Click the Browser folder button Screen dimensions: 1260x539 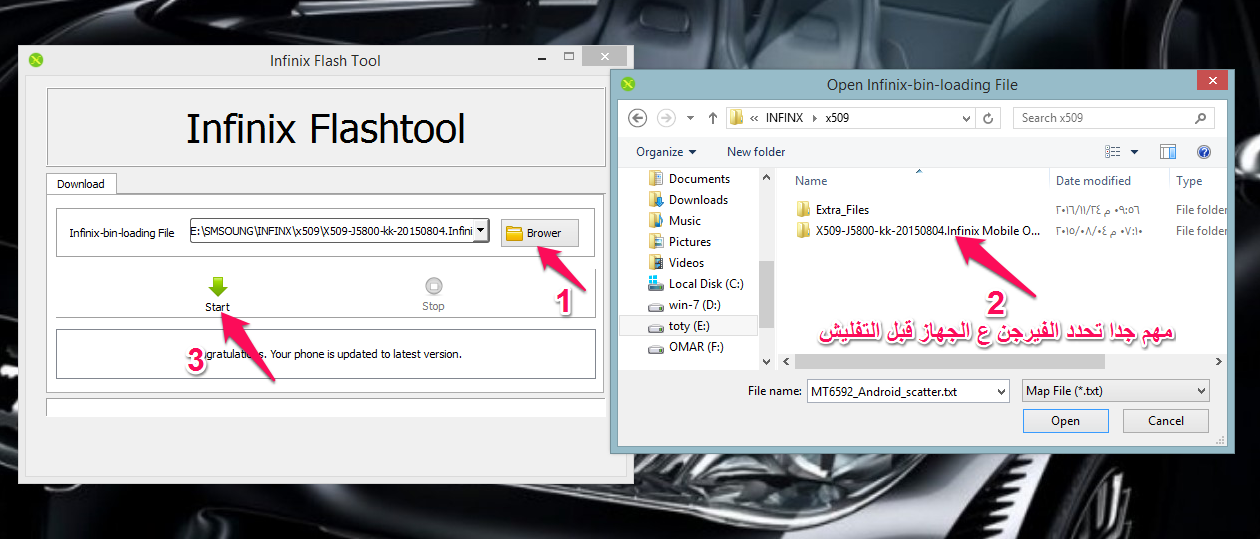[540, 233]
